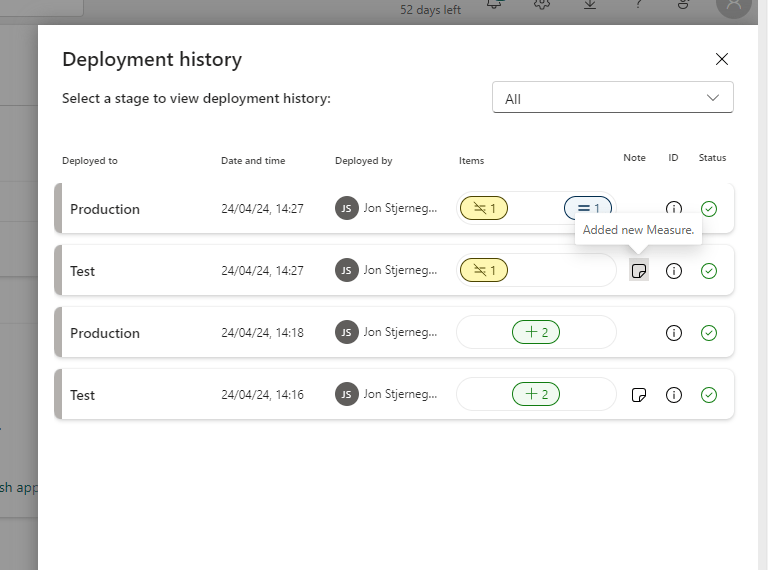Click the 'Date and time' column header
This screenshot has width=768, height=570.
[x=253, y=160]
